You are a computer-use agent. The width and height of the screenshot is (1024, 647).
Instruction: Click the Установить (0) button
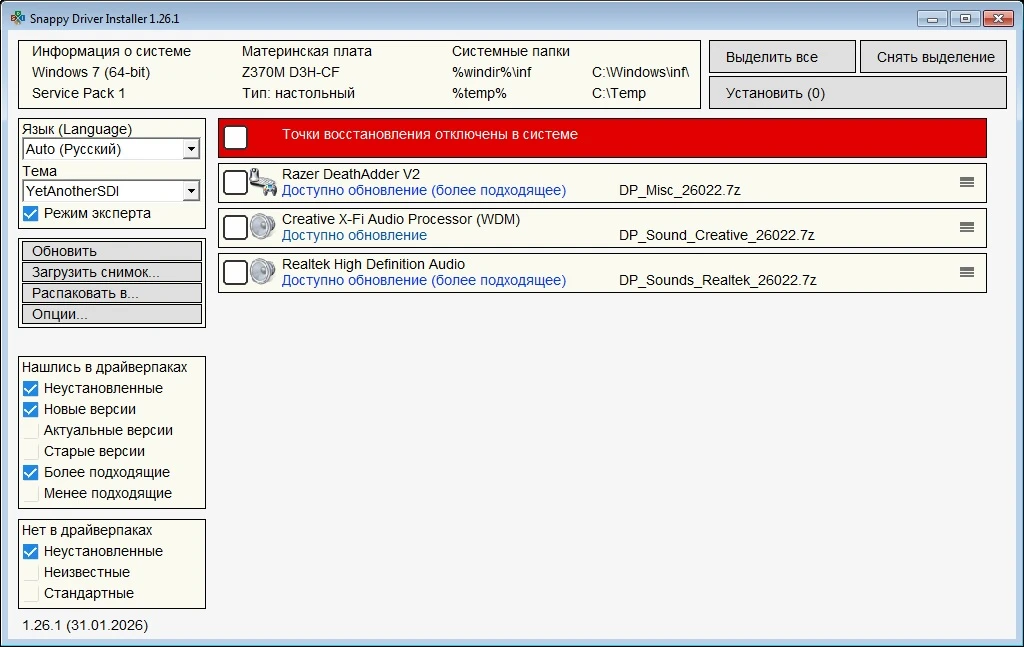click(x=857, y=93)
